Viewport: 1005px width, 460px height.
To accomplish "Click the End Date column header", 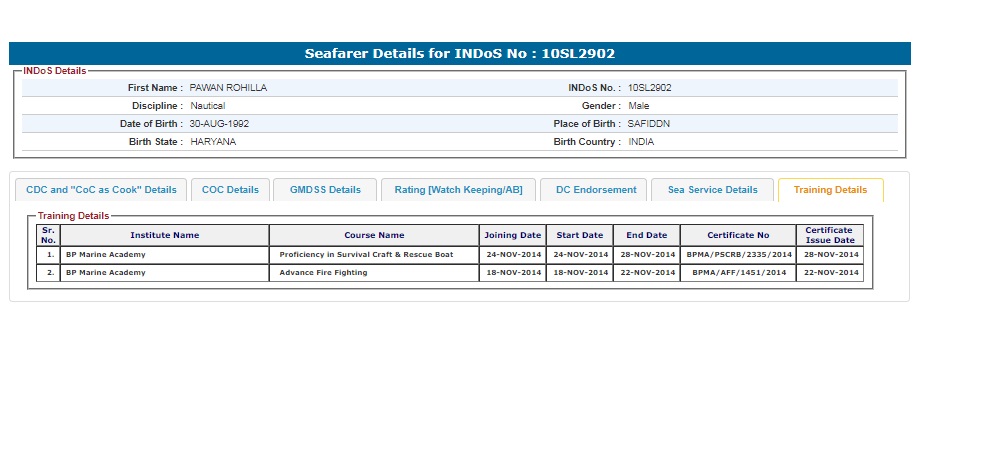I will tap(647, 235).
